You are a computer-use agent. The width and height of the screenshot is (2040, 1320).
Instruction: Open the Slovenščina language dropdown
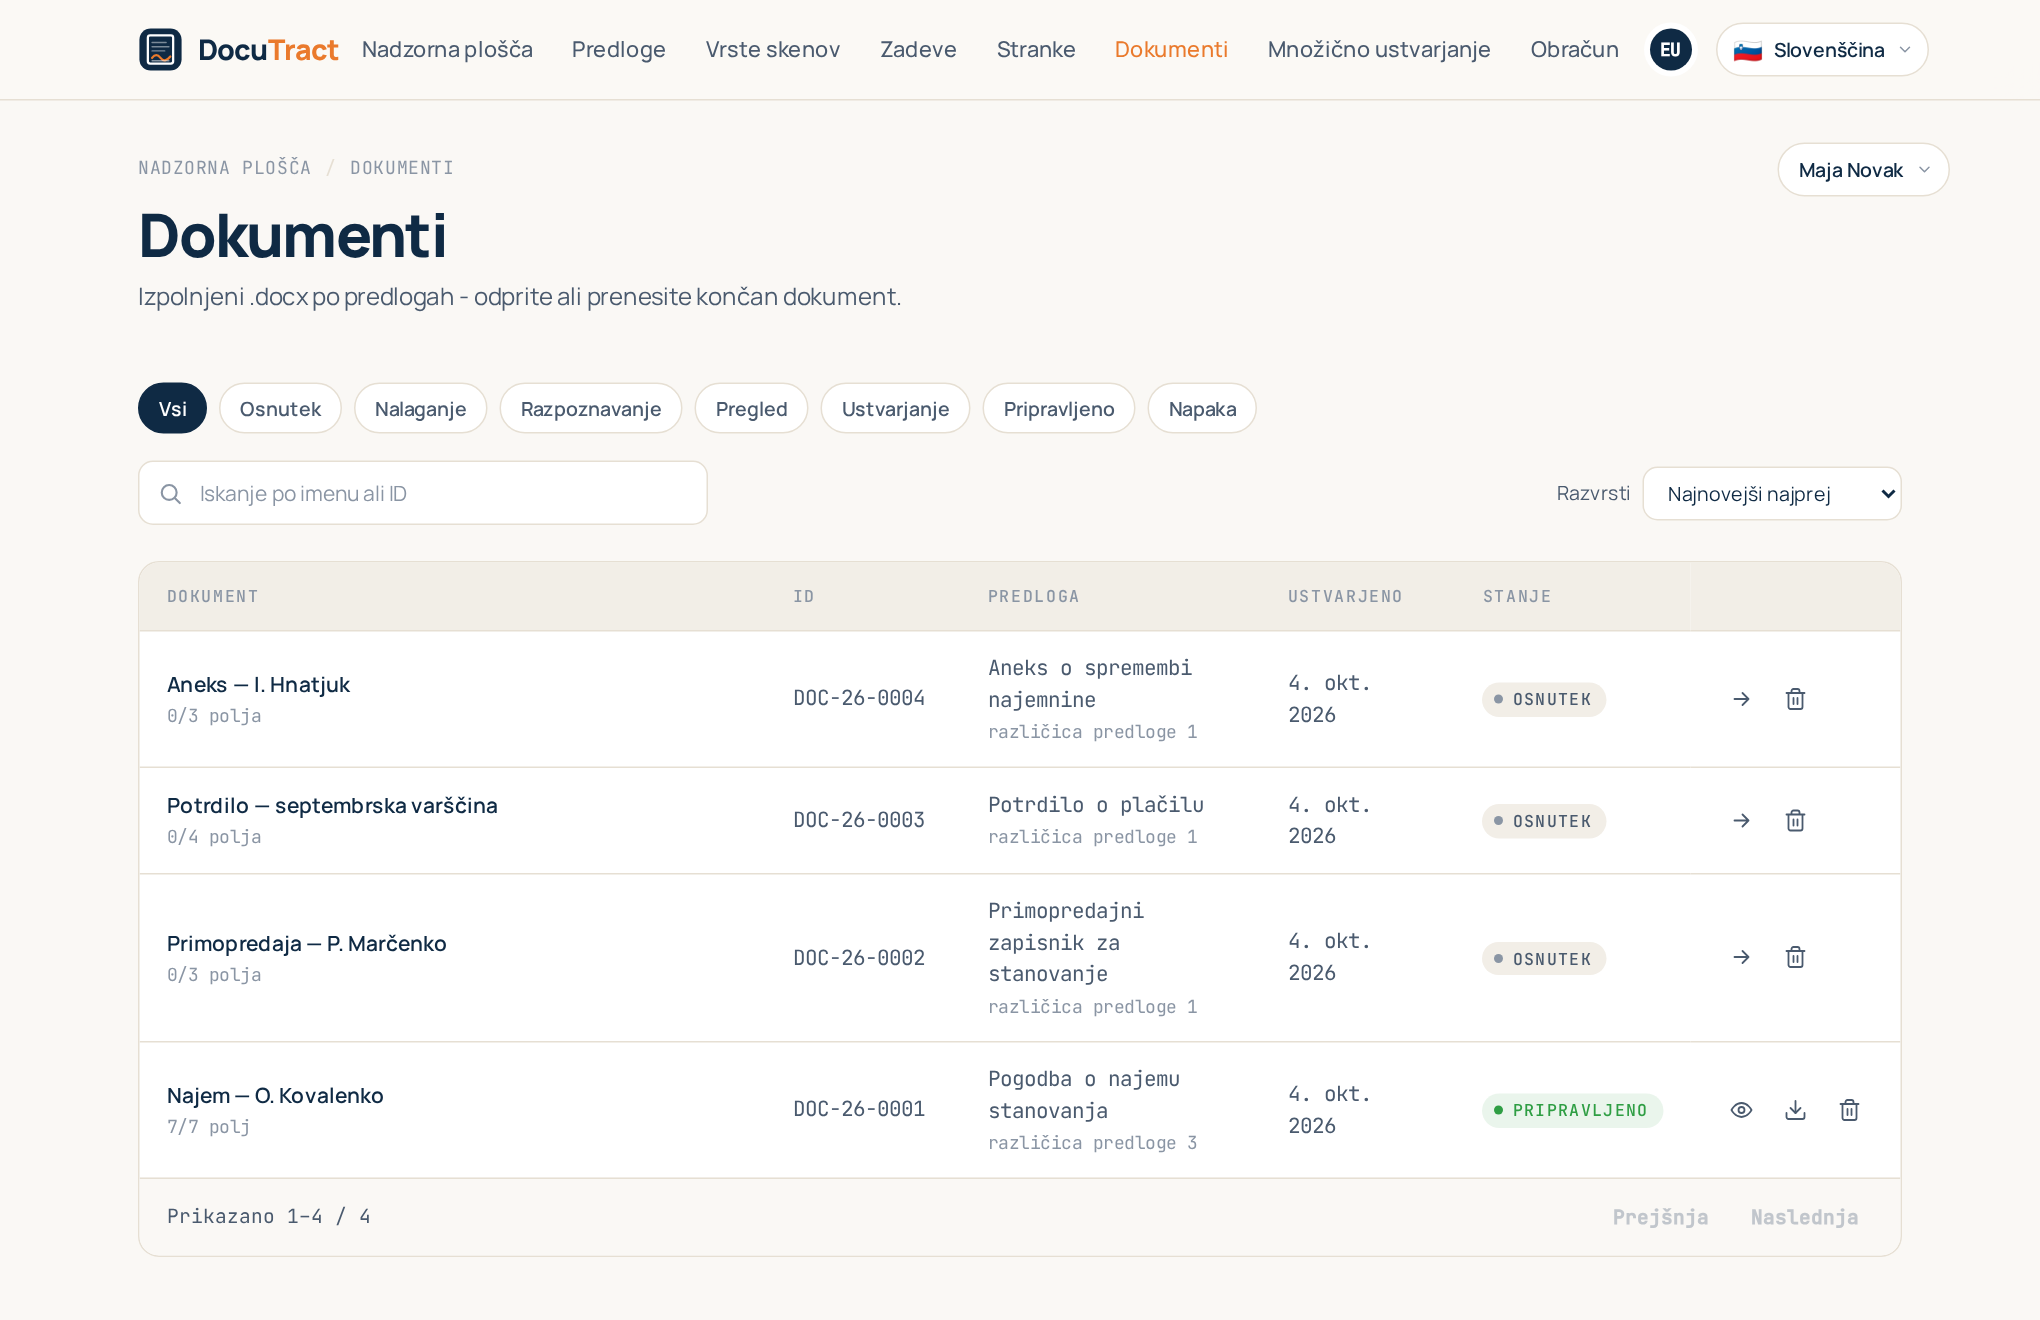[1822, 50]
